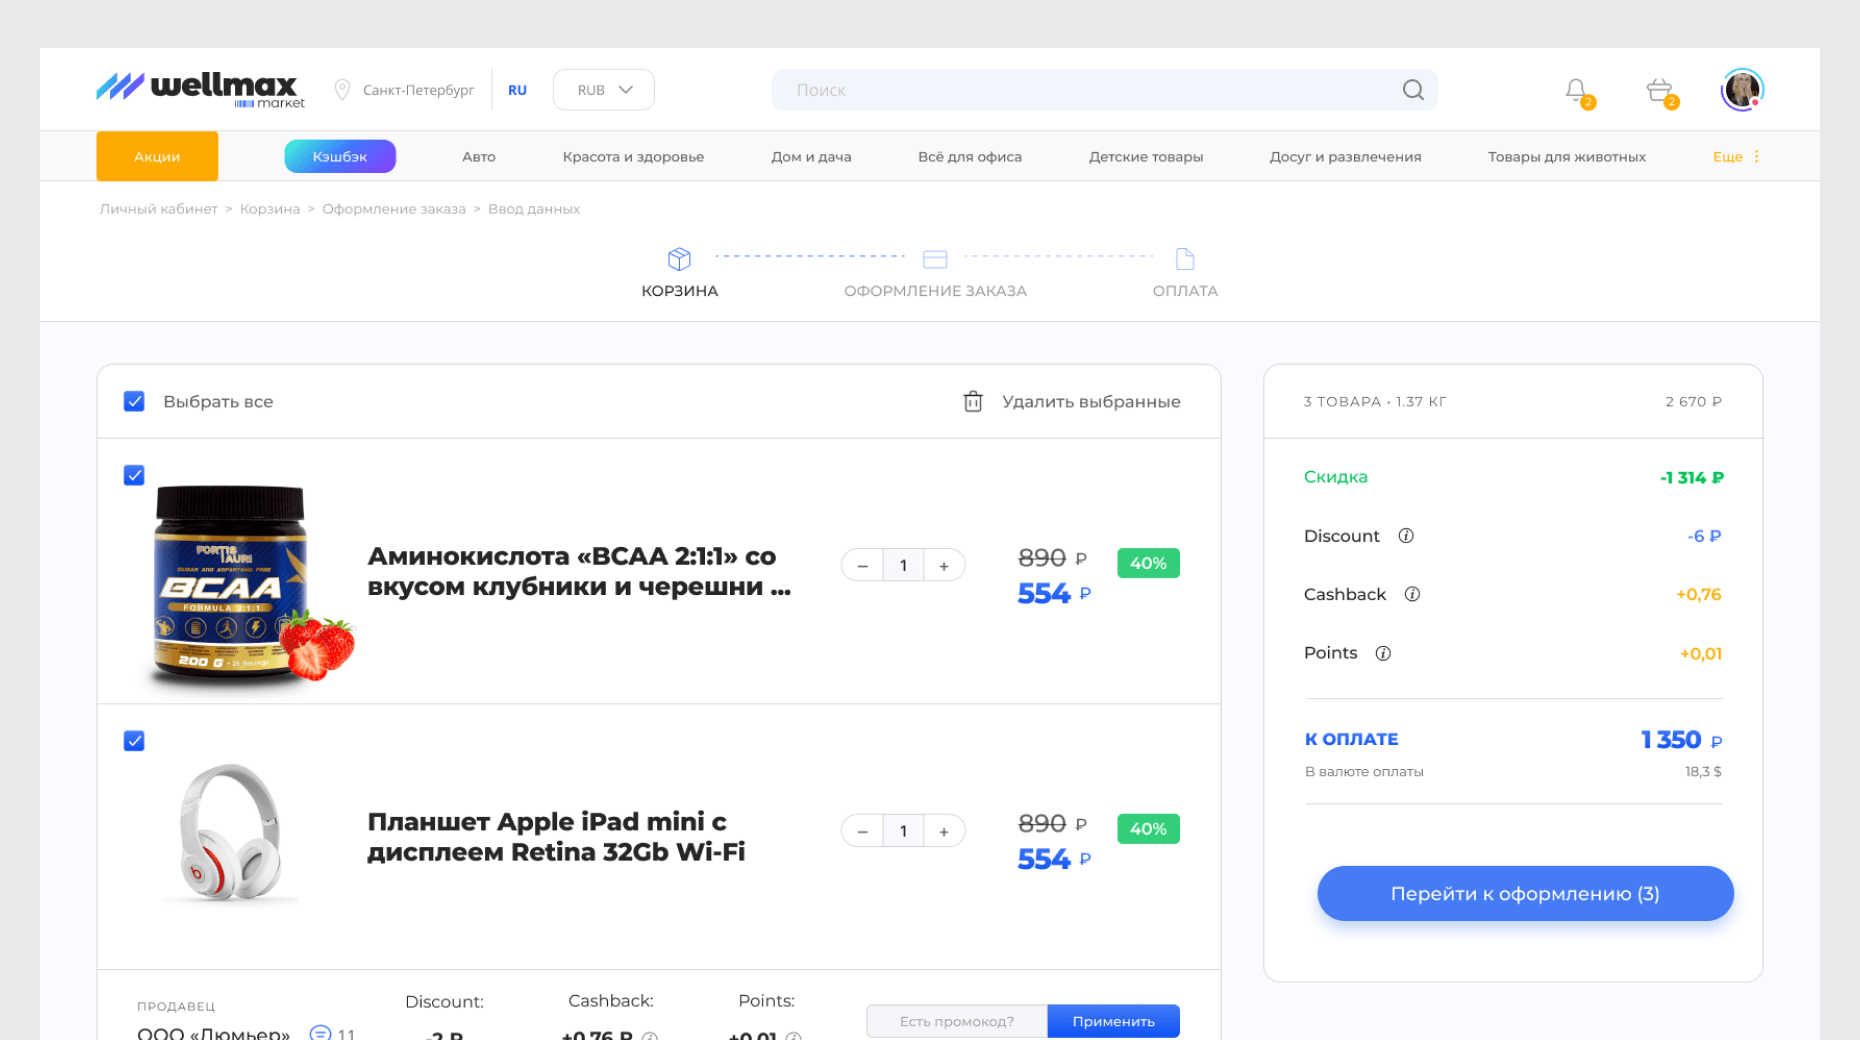Open the RUB currency dropdown
The image size is (1860, 1040).
[604, 90]
